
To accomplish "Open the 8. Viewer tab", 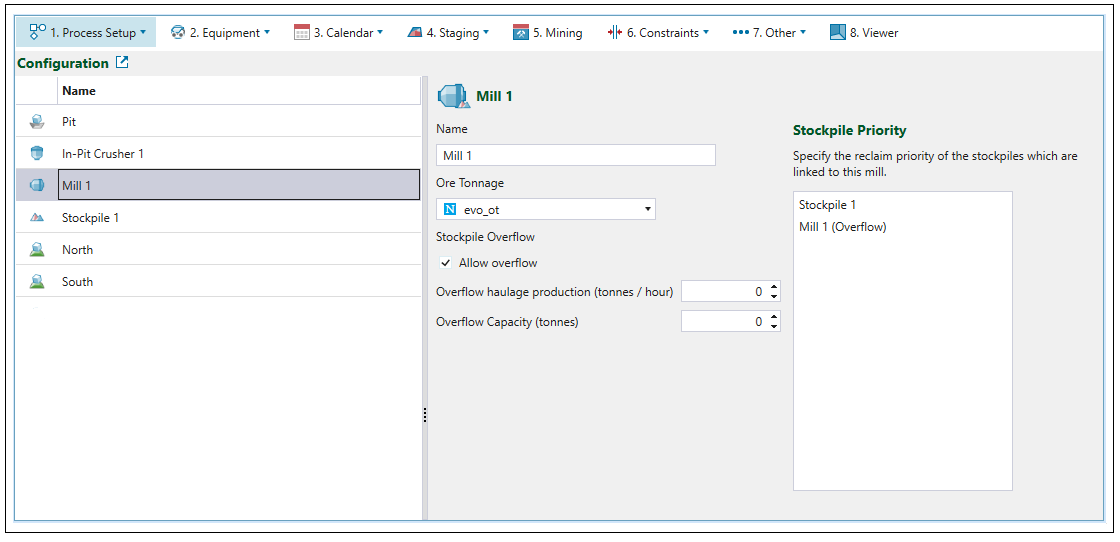I will 864,33.
